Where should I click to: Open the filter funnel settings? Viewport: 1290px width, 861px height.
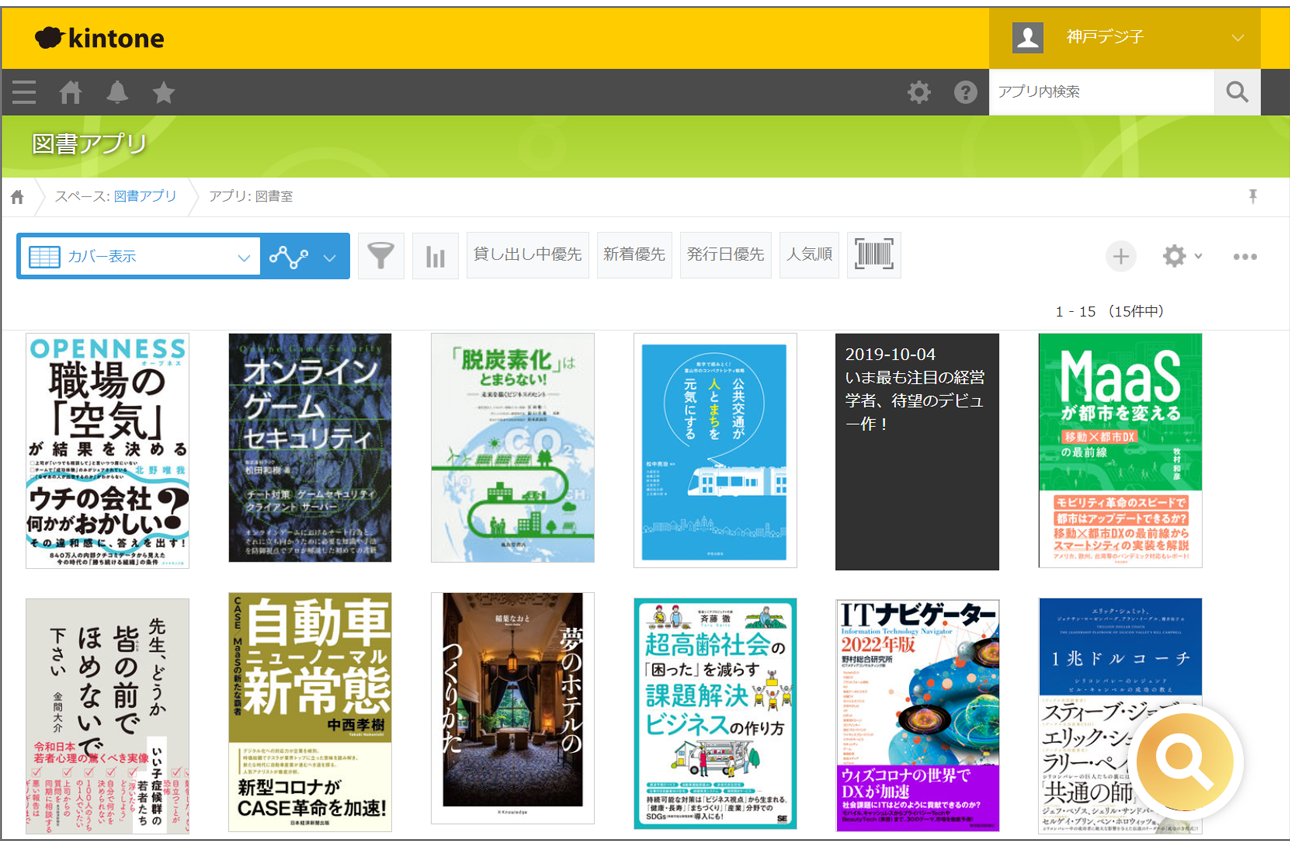(381, 256)
